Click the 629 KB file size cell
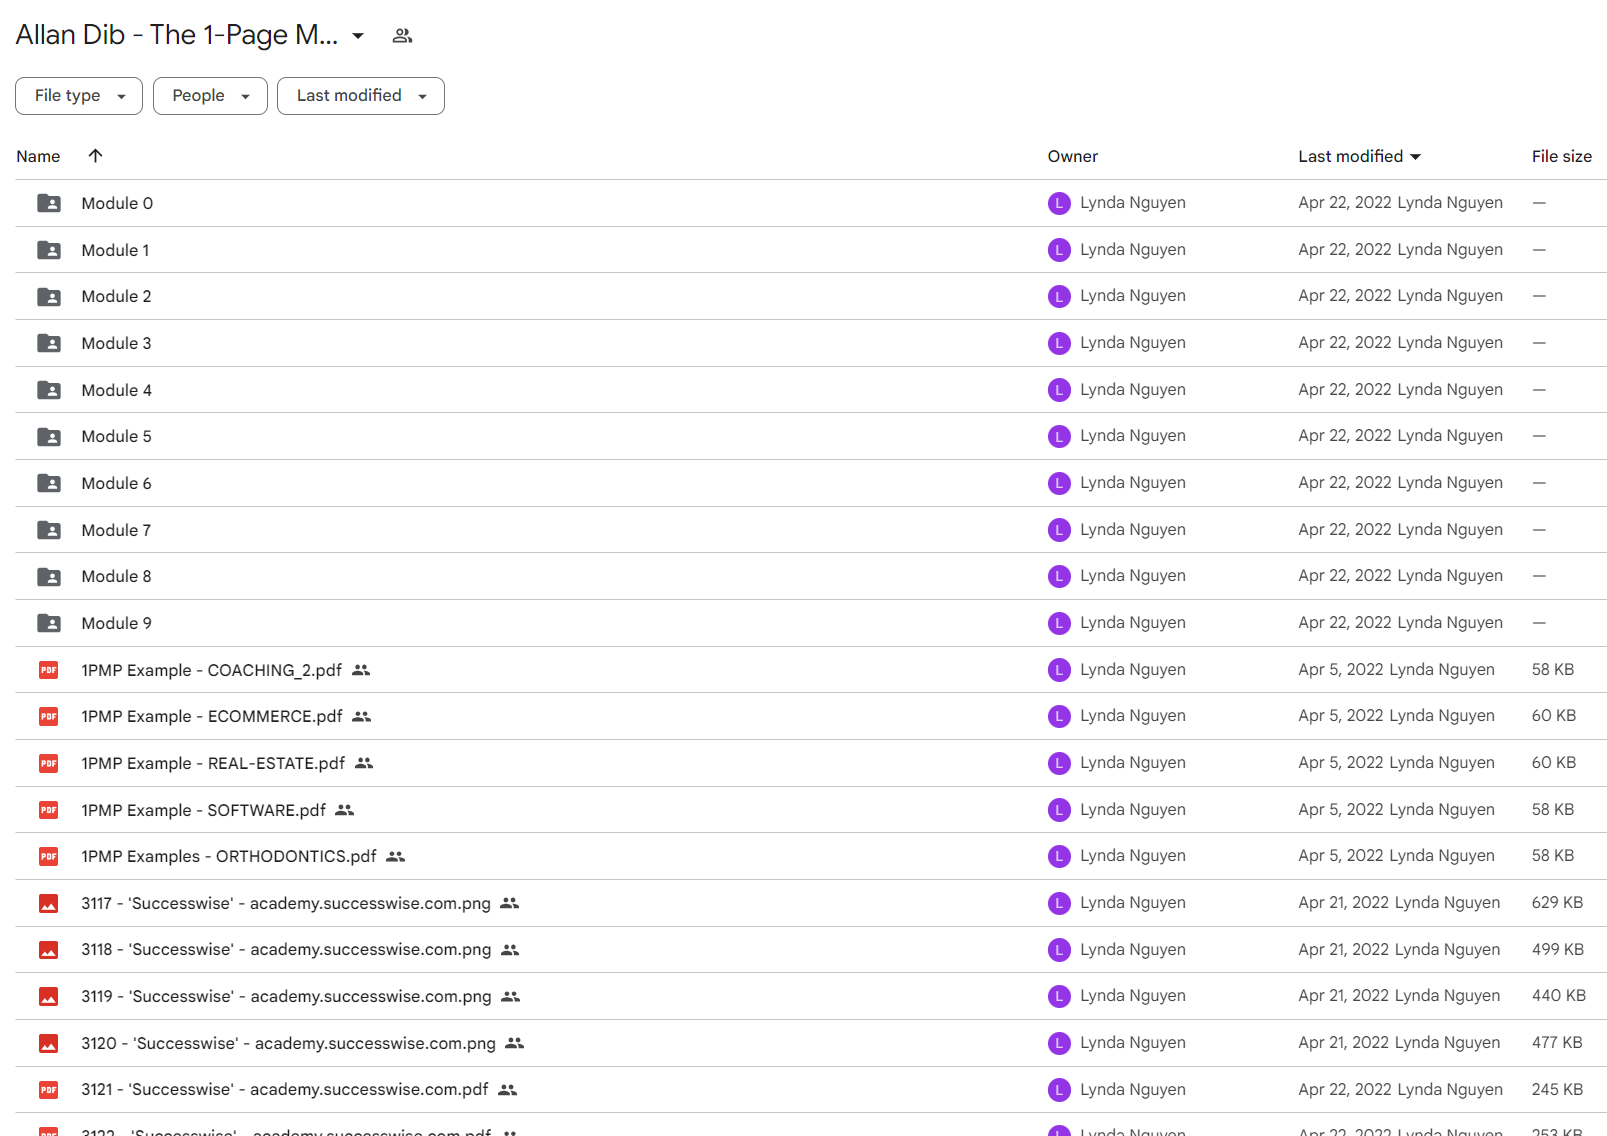Viewport: 1607px width, 1136px height. [x=1557, y=903]
